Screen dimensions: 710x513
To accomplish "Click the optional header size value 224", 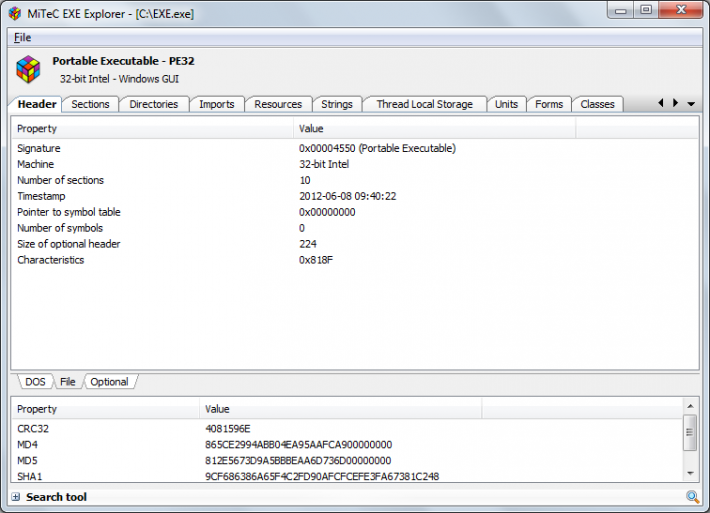I will (307, 244).
